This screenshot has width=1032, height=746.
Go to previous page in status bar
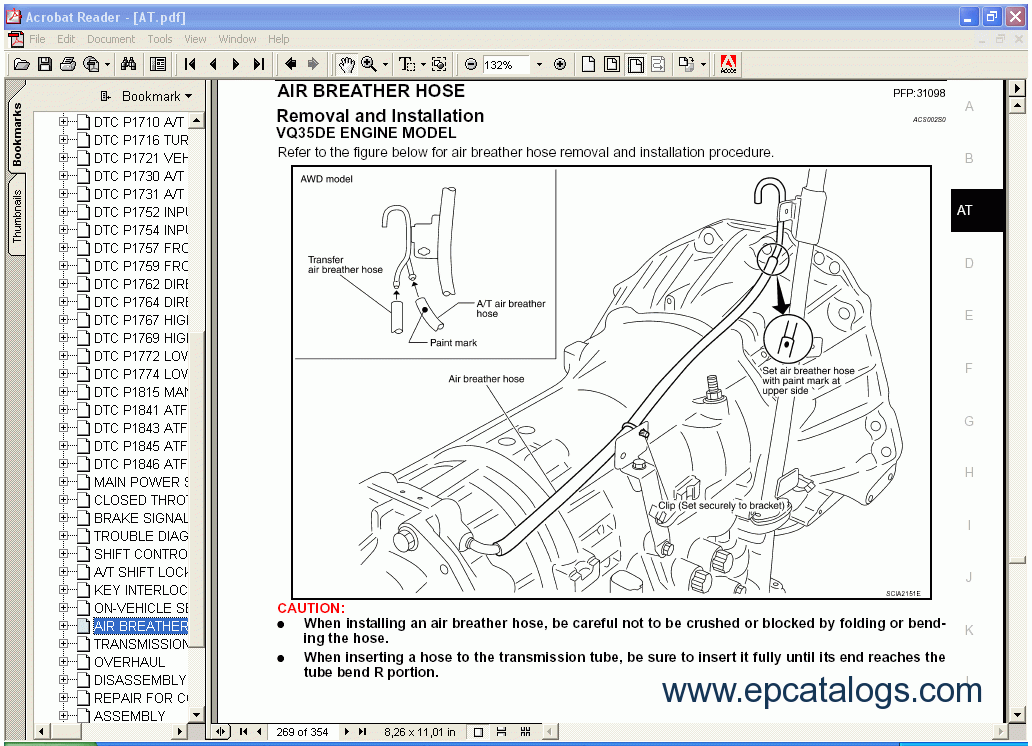point(259,732)
